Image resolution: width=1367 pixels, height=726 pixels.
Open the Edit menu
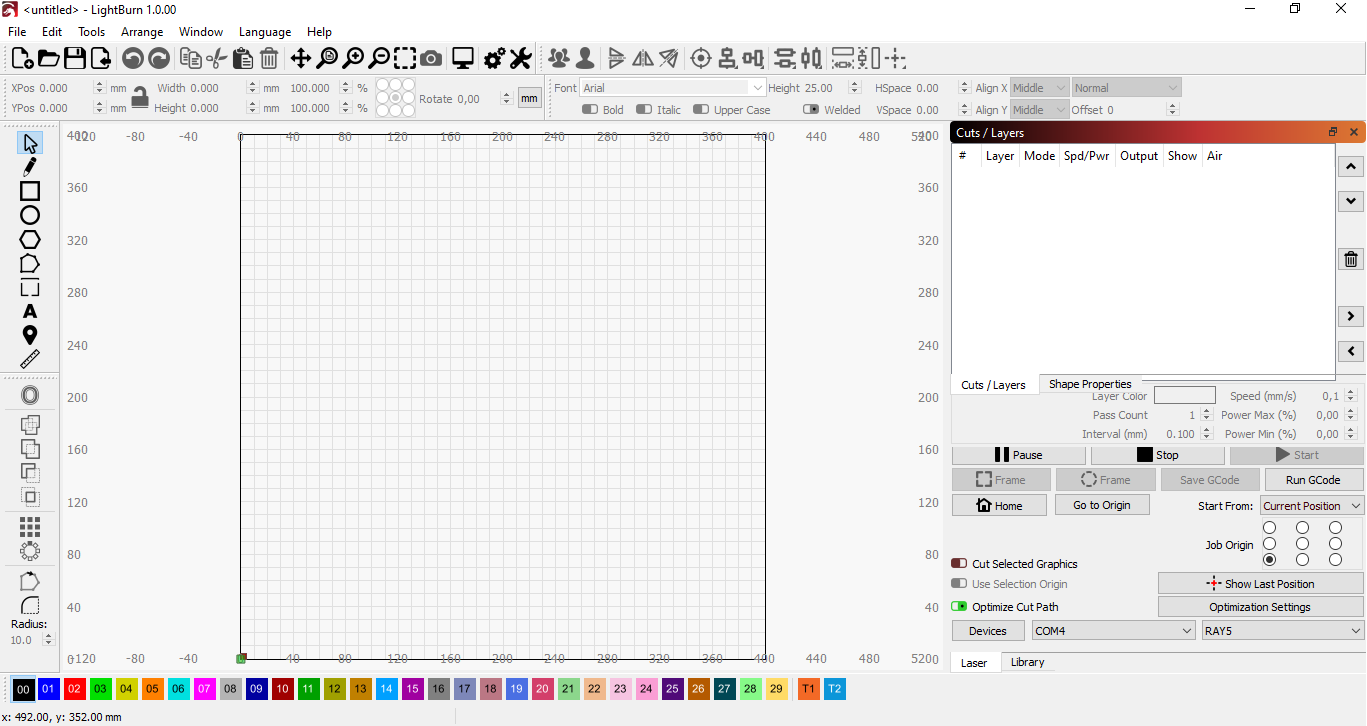(x=52, y=32)
